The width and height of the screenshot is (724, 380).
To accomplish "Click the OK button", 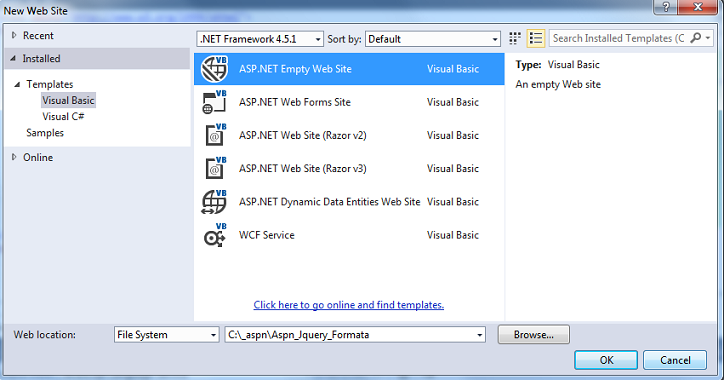I will [x=606, y=360].
